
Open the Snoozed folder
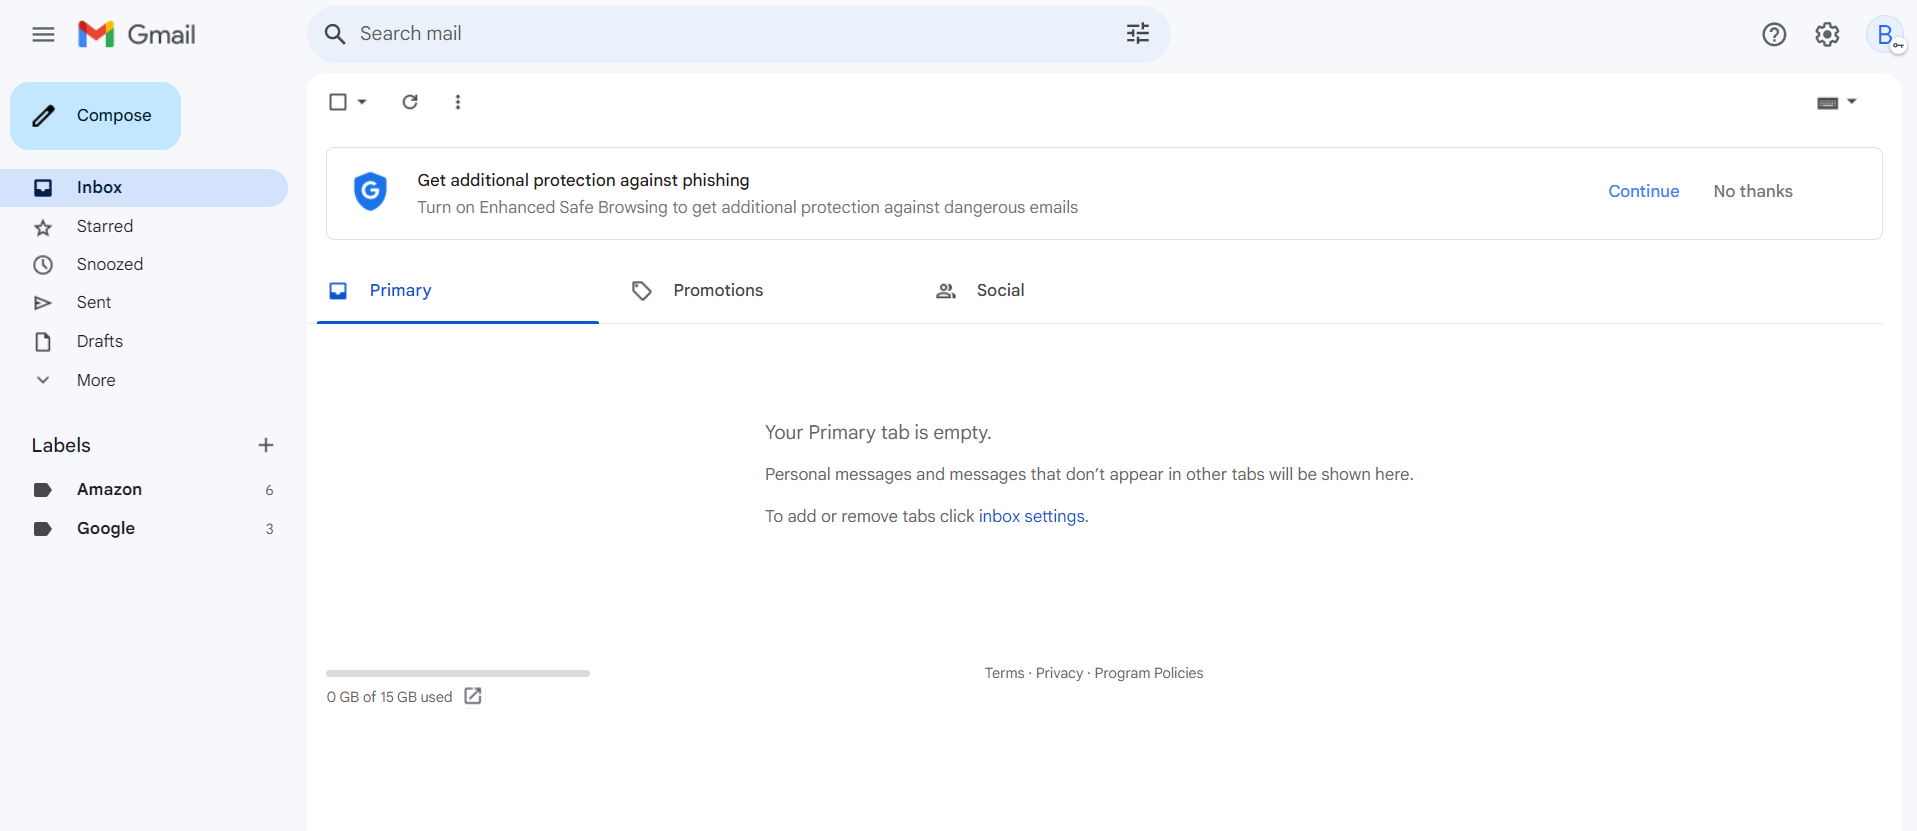[144, 265]
